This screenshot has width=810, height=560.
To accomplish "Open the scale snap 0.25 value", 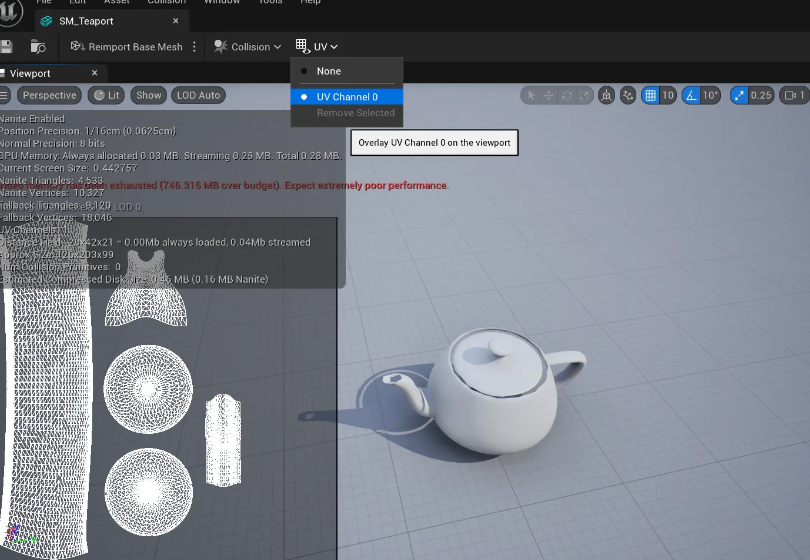I will tap(761, 95).
